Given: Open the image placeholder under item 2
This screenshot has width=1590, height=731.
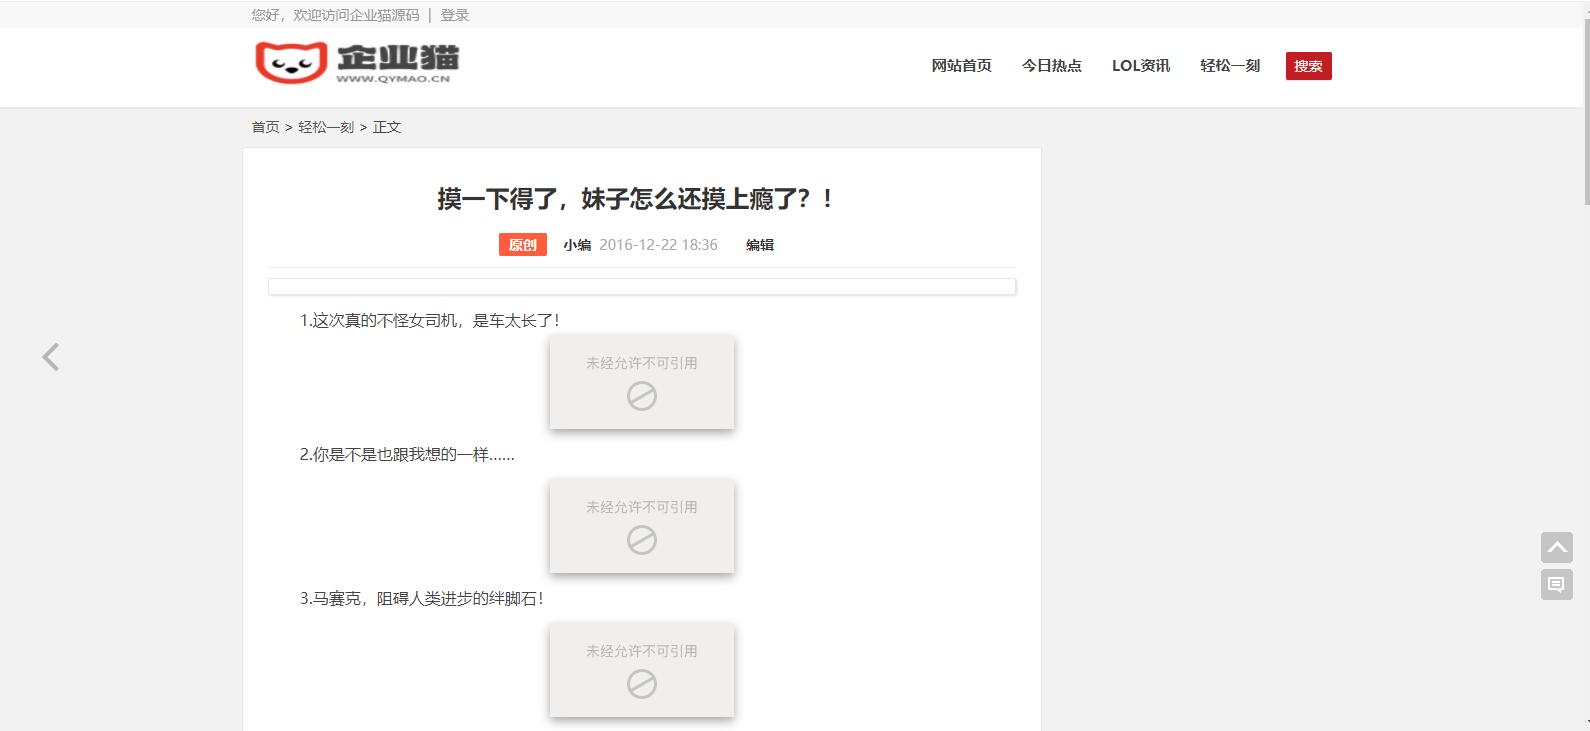Looking at the screenshot, I should 641,526.
